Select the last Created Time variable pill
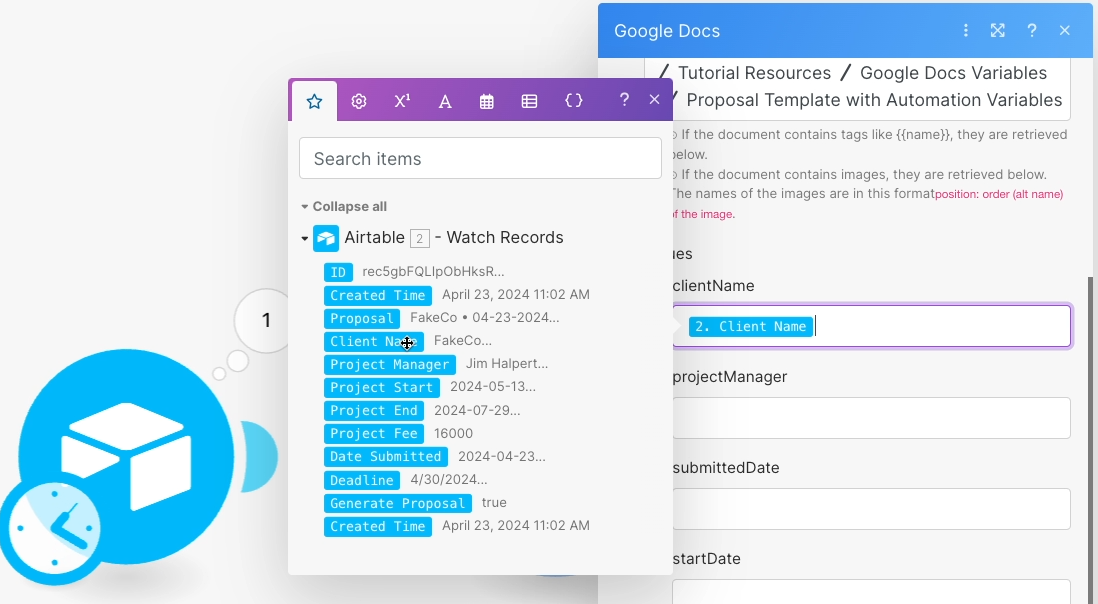This screenshot has height=604, width=1098. (x=377, y=526)
